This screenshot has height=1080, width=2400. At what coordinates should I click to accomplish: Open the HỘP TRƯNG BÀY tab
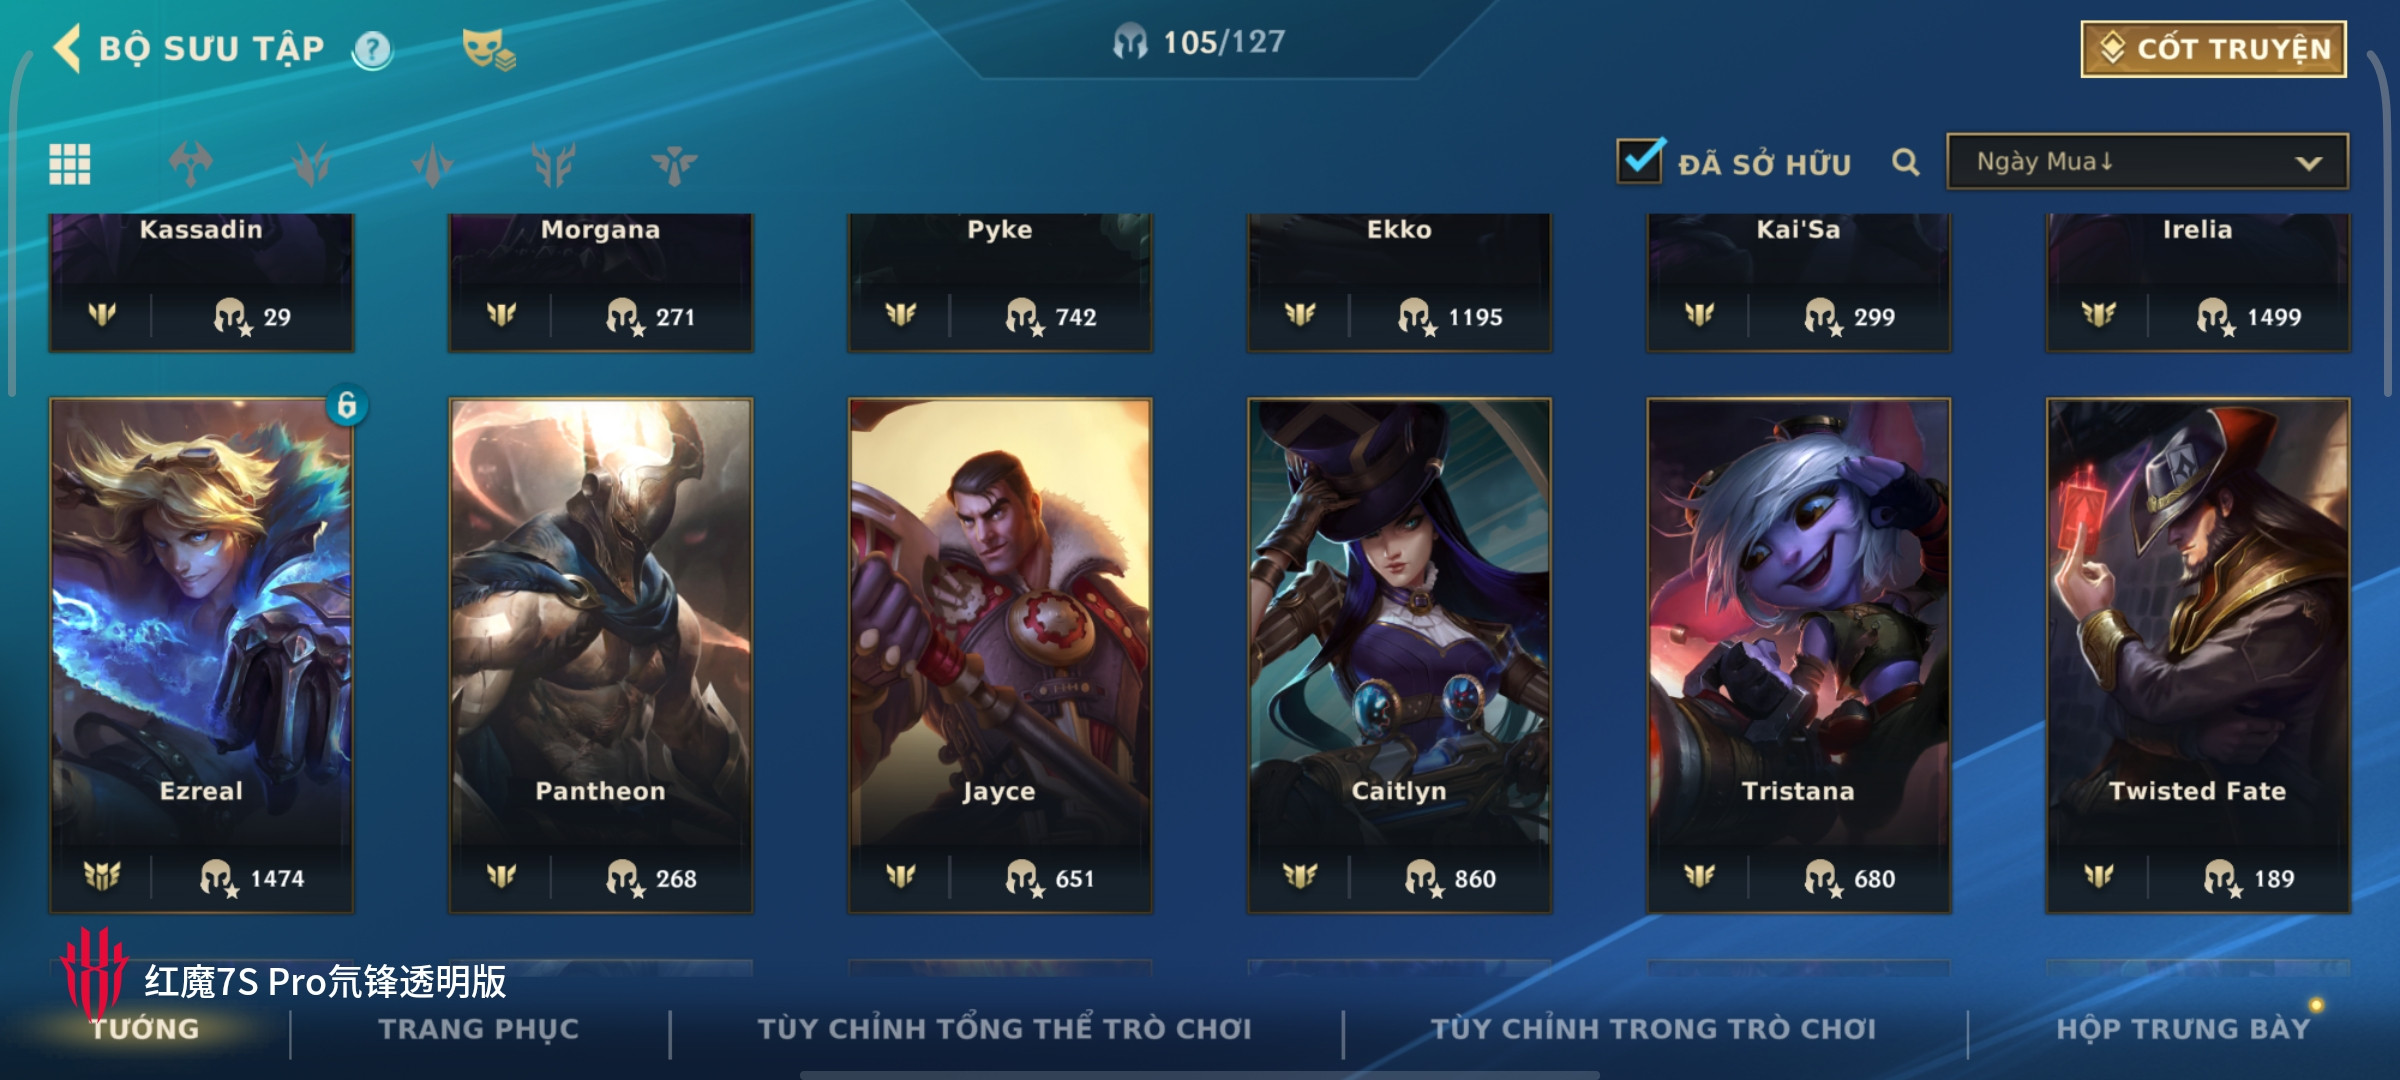click(2183, 1029)
